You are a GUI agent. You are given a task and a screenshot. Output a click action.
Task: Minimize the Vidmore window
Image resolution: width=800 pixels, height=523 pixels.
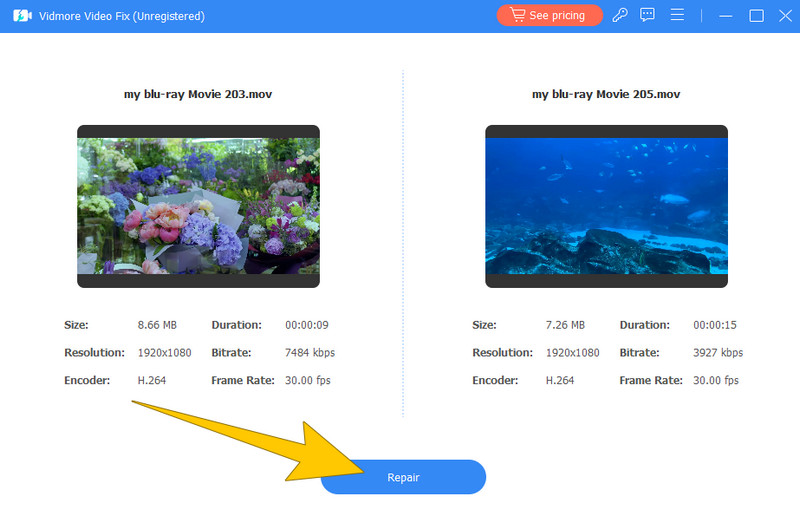[727, 16]
